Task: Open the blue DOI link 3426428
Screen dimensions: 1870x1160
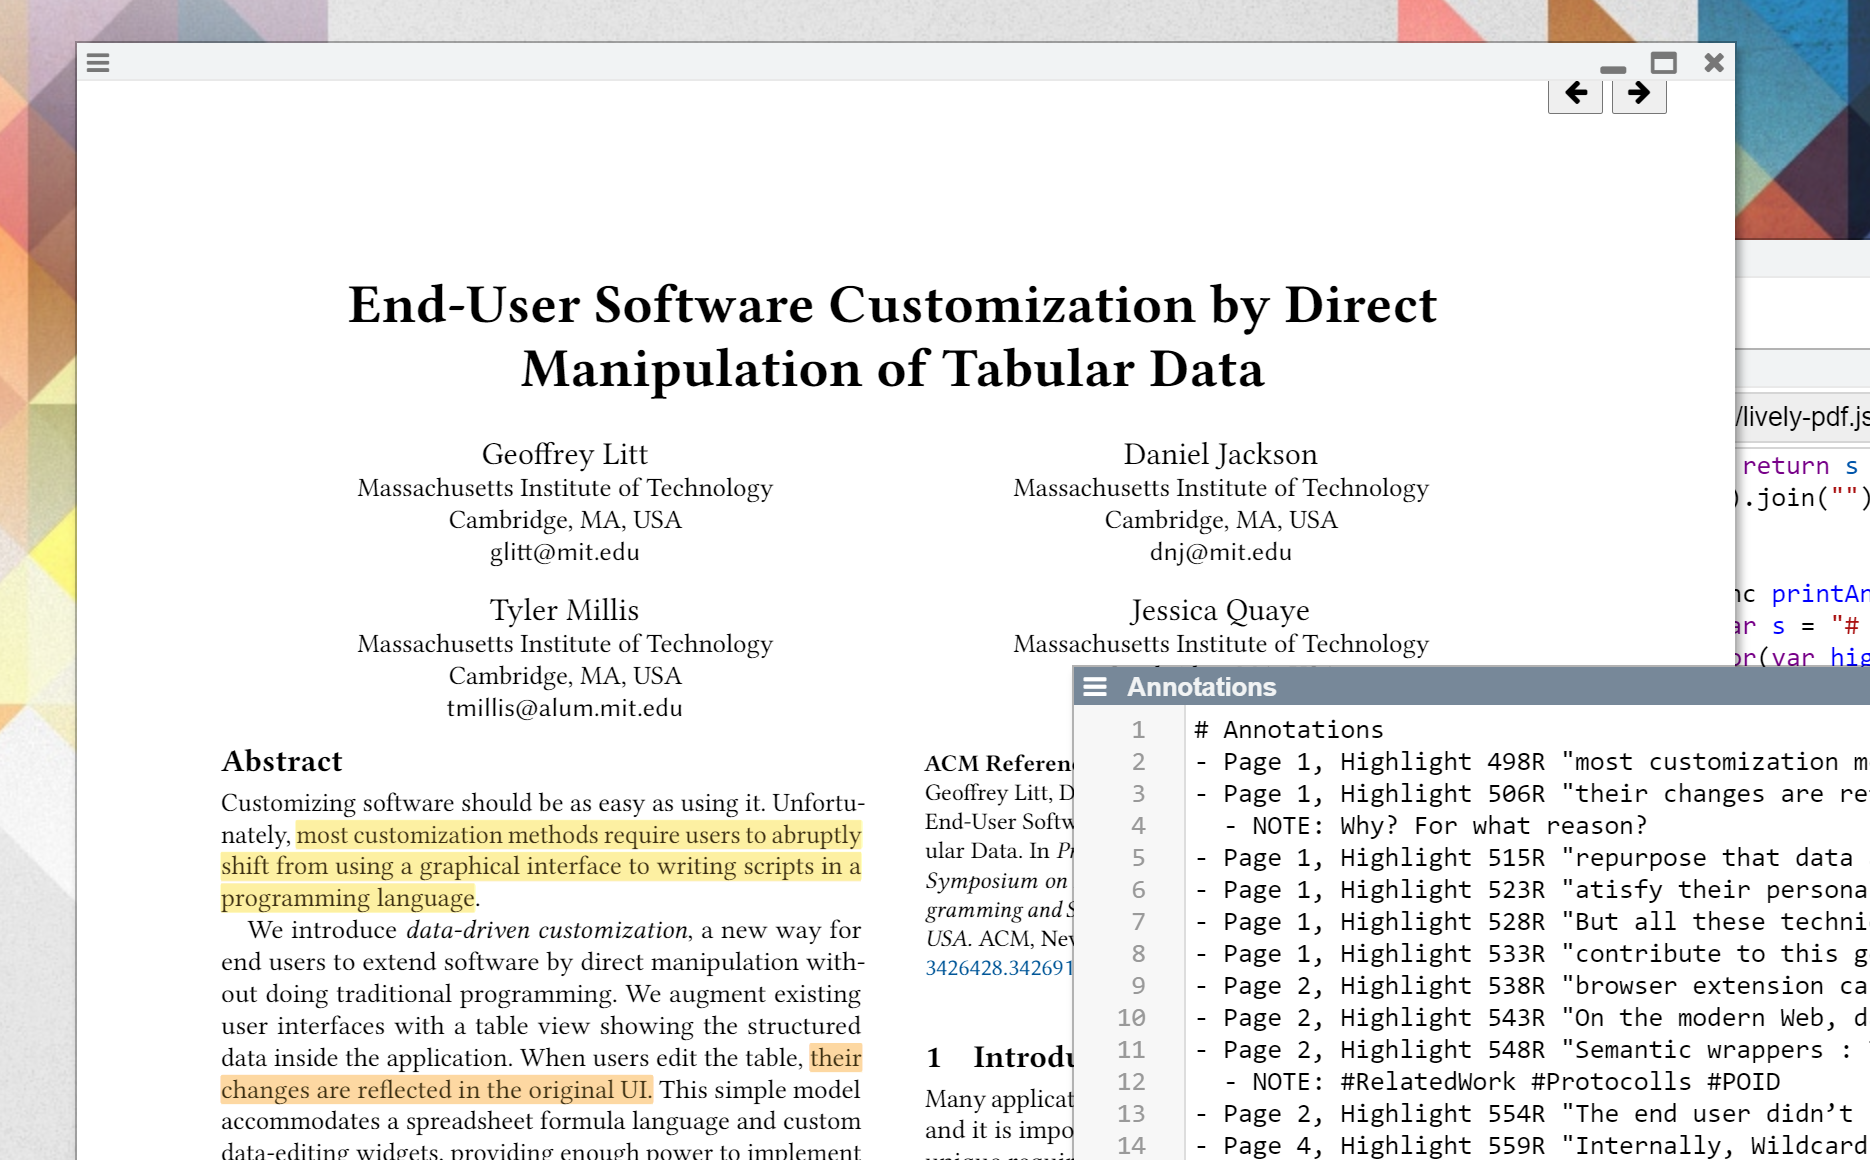Action: (x=998, y=968)
